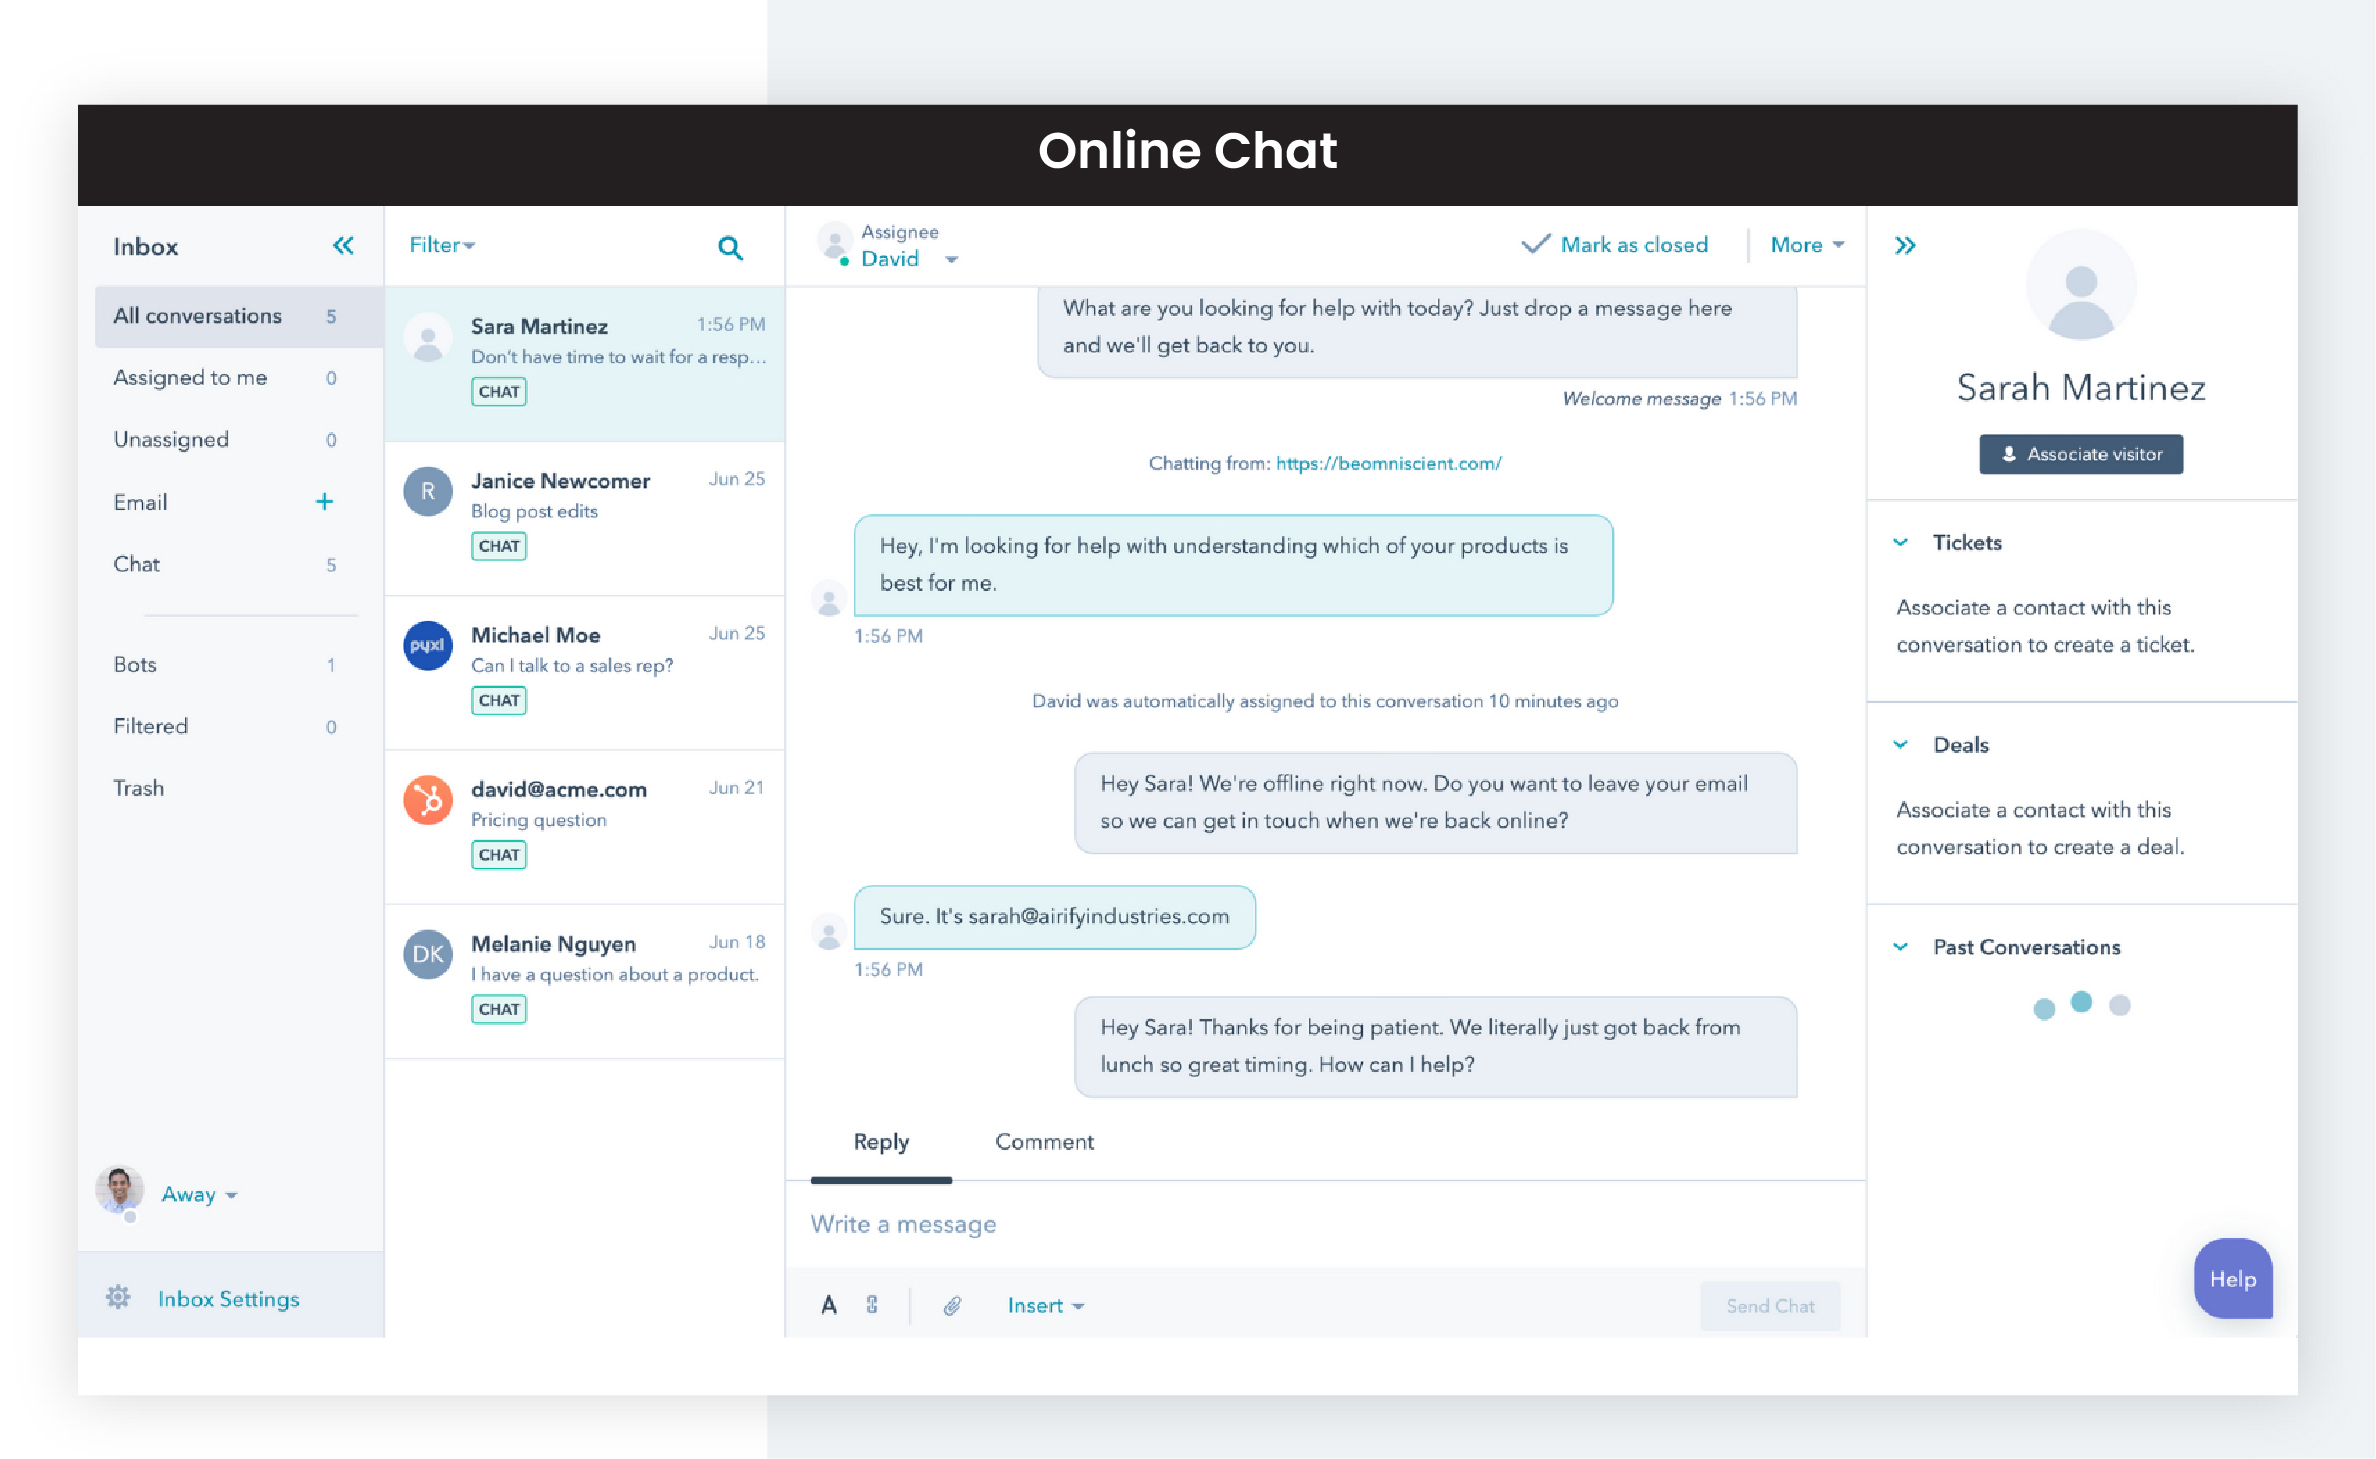This screenshot has height=1459, width=2376.
Task: Open text formatting with the A icon
Action: (x=828, y=1305)
